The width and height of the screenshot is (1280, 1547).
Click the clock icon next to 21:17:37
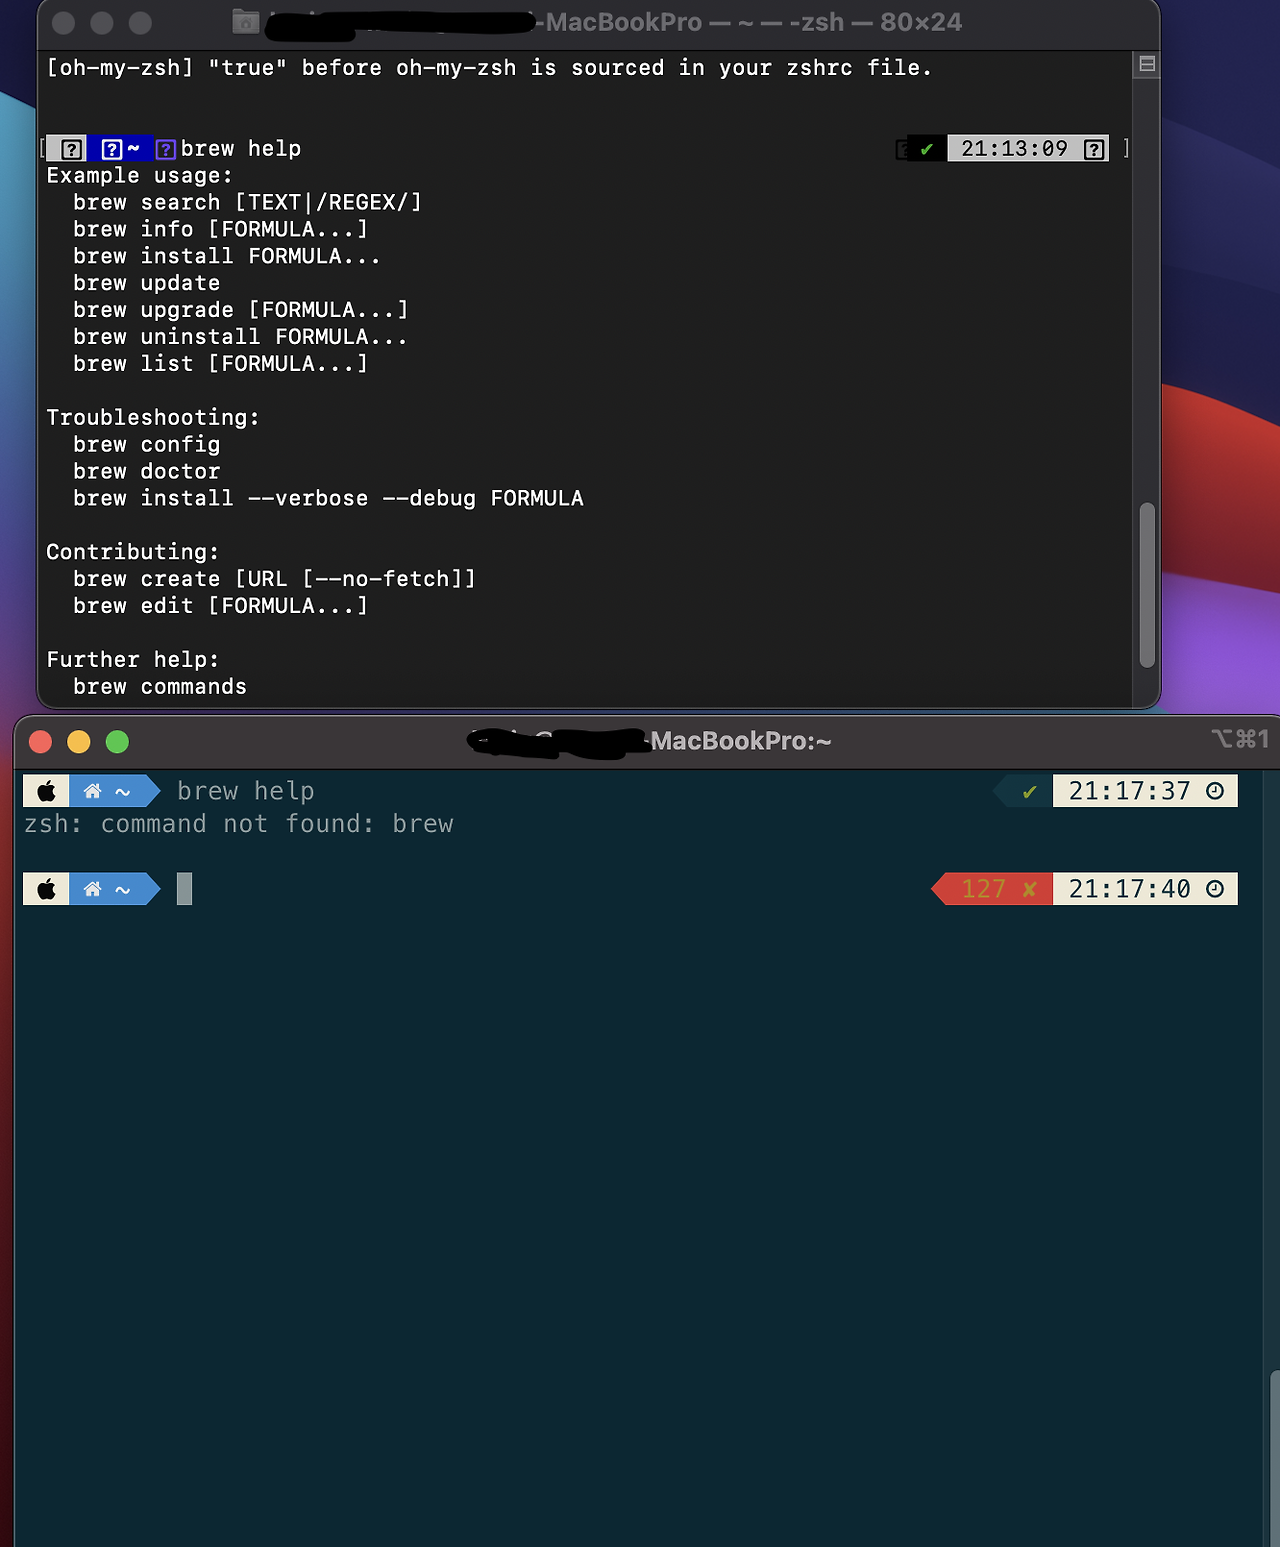click(x=1215, y=791)
